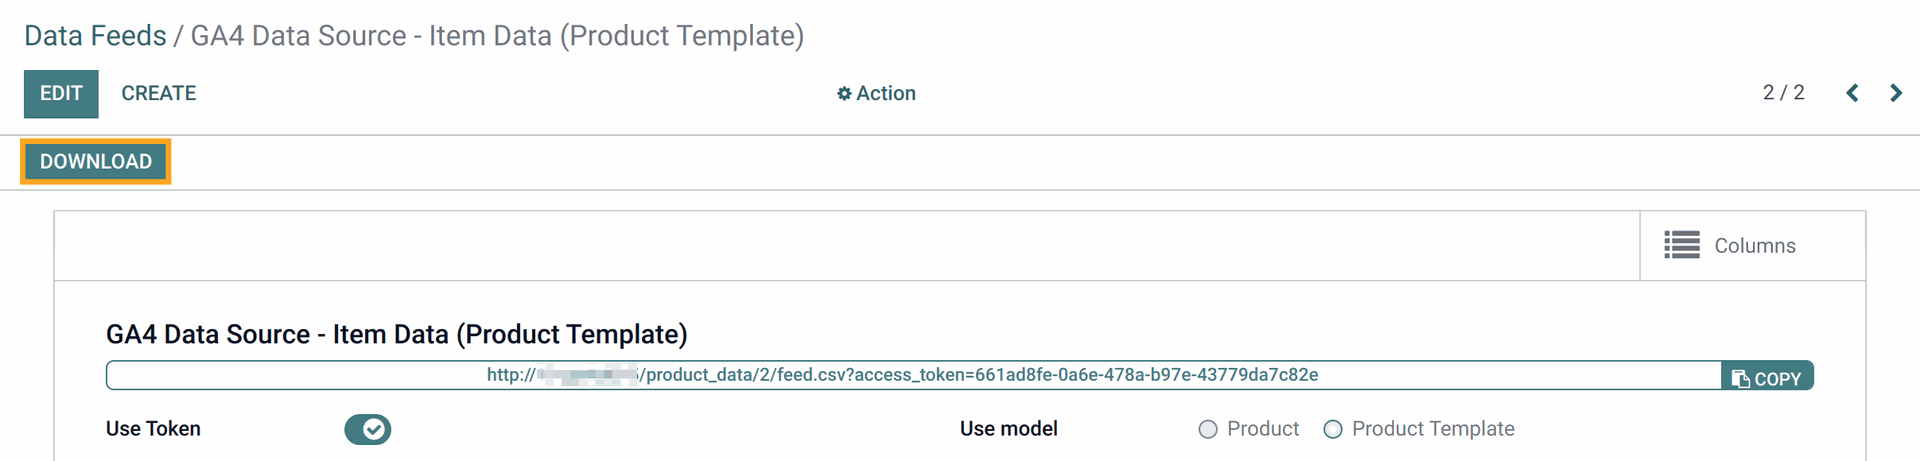
Task: Click the copy icon on feed URL
Action: (1741, 379)
